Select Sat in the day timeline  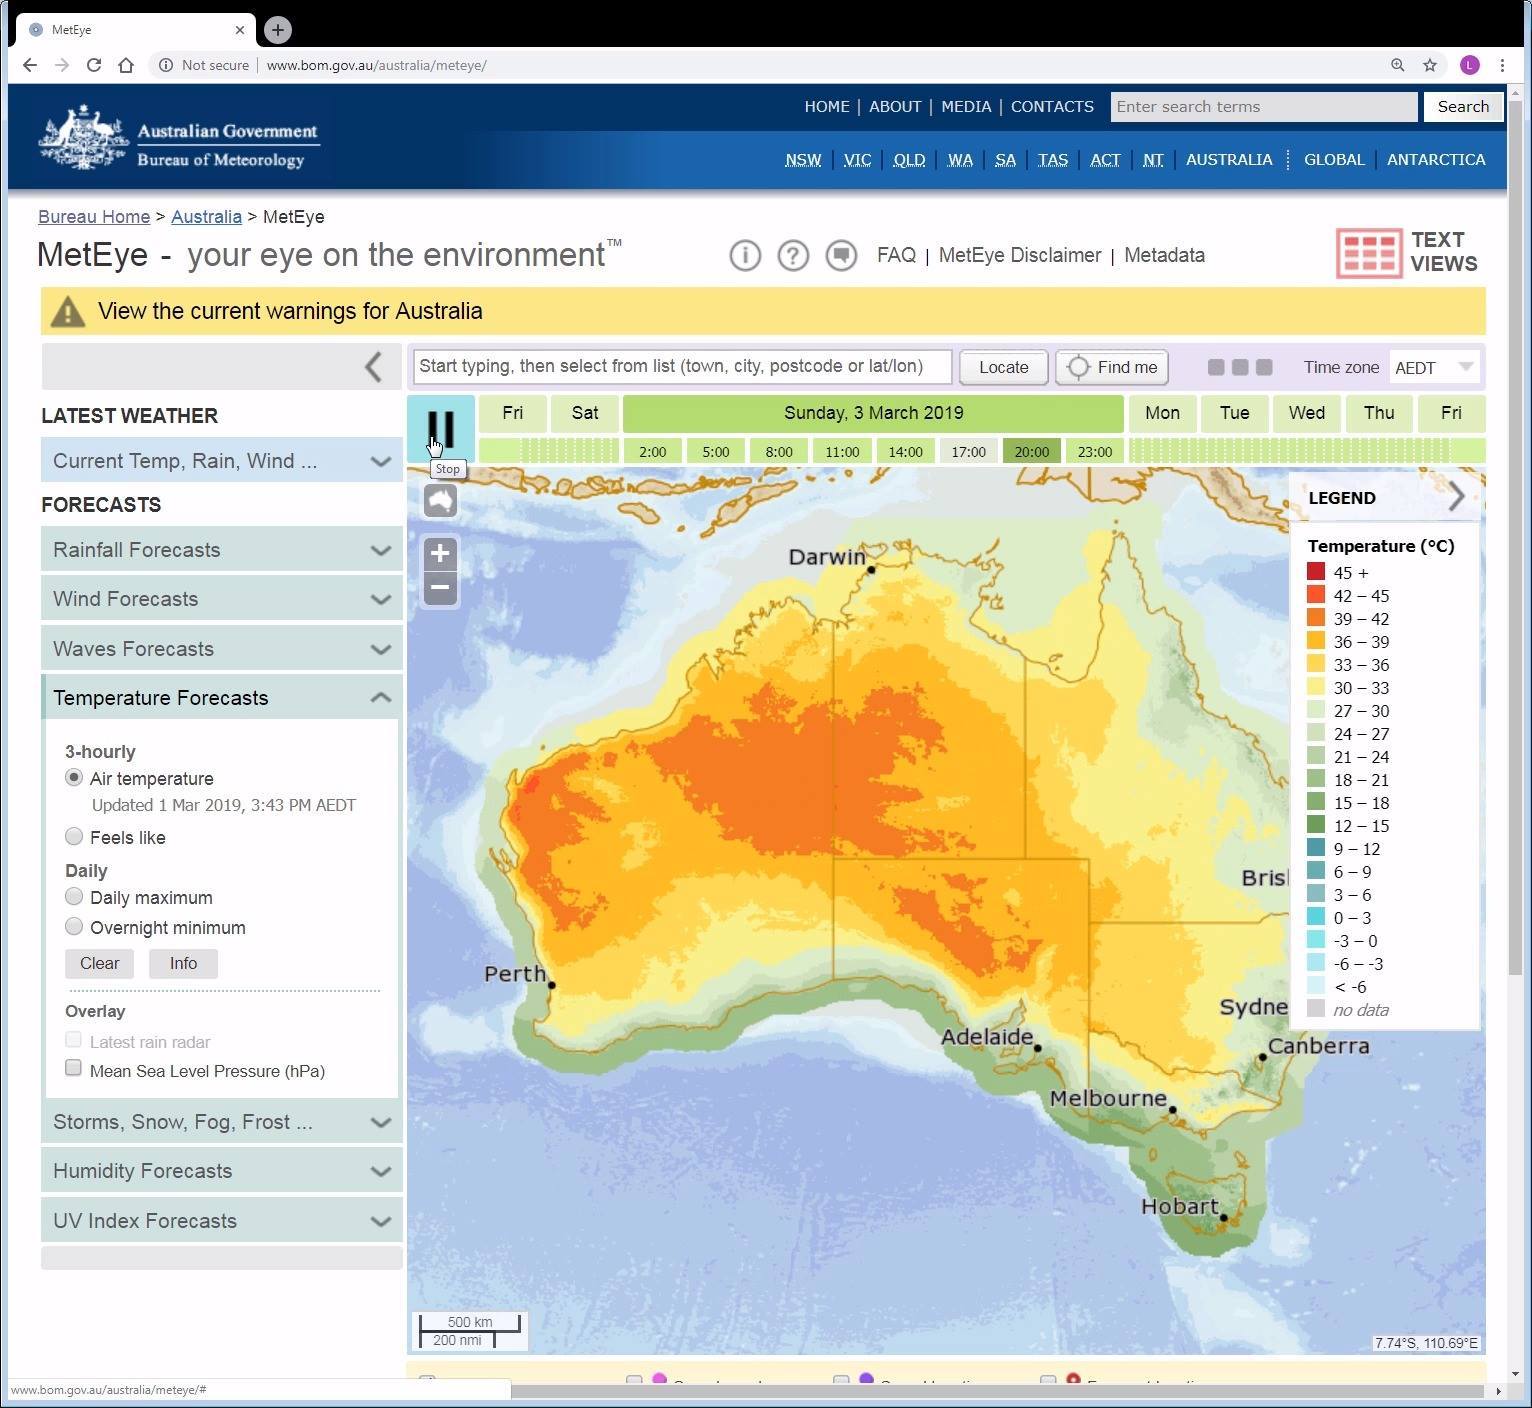(x=585, y=413)
